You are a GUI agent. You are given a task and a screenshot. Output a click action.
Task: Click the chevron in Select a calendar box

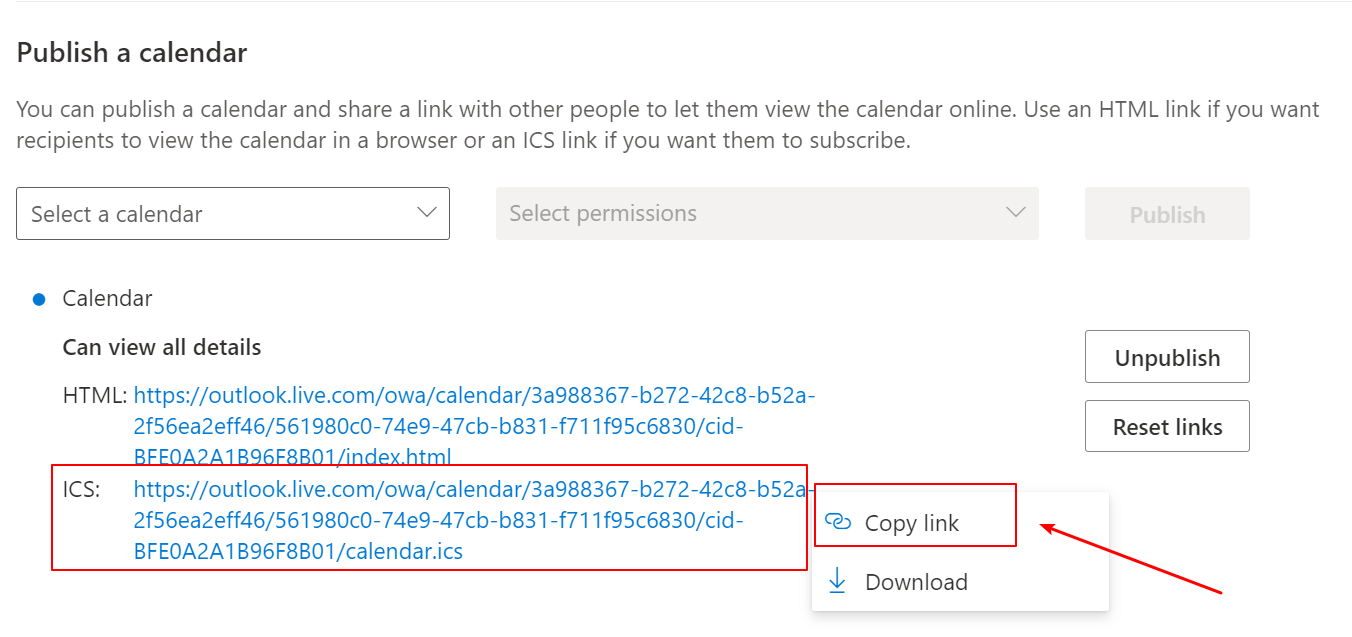(x=427, y=212)
